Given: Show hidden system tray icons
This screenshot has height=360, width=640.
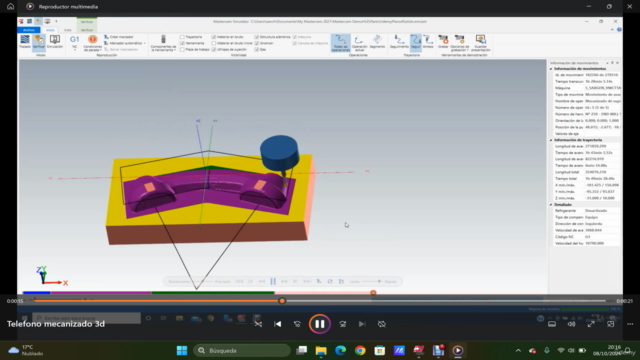Looking at the screenshot, I should pyautogui.click(x=518, y=350).
